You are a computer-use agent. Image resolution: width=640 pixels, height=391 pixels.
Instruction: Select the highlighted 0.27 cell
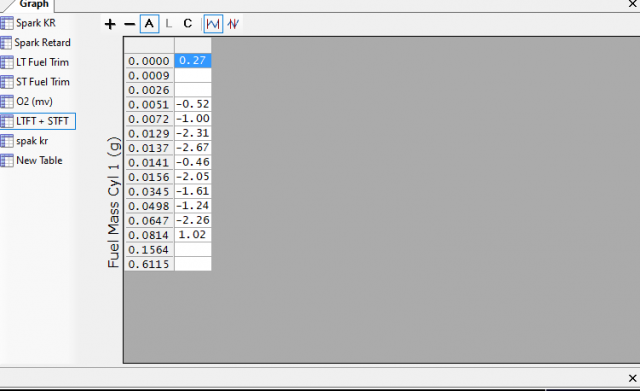pyautogui.click(x=193, y=60)
